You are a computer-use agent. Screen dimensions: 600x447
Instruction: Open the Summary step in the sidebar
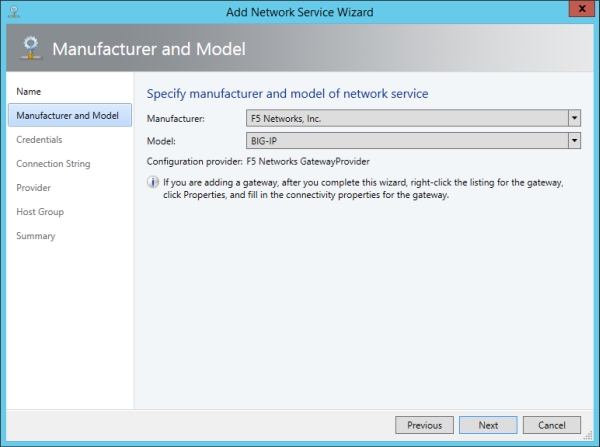tap(36, 236)
